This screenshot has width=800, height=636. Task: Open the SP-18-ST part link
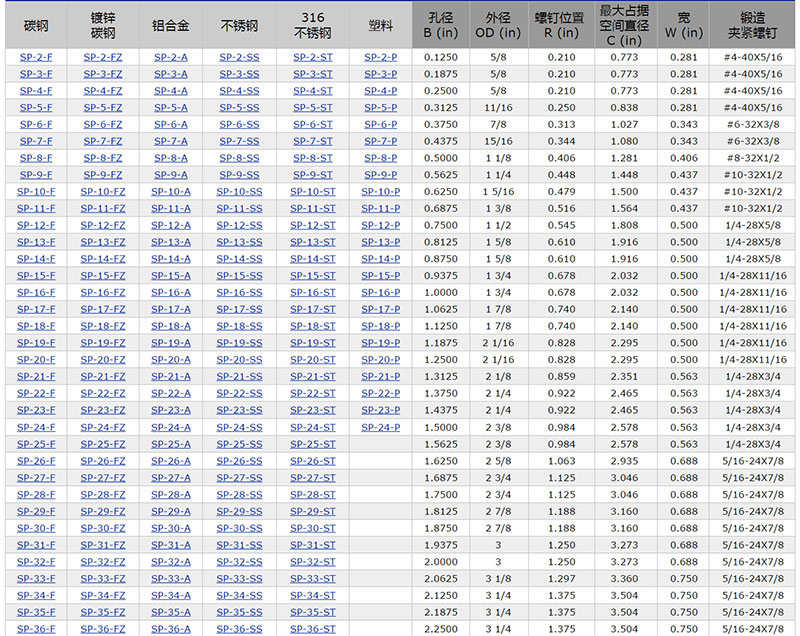tap(313, 326)
